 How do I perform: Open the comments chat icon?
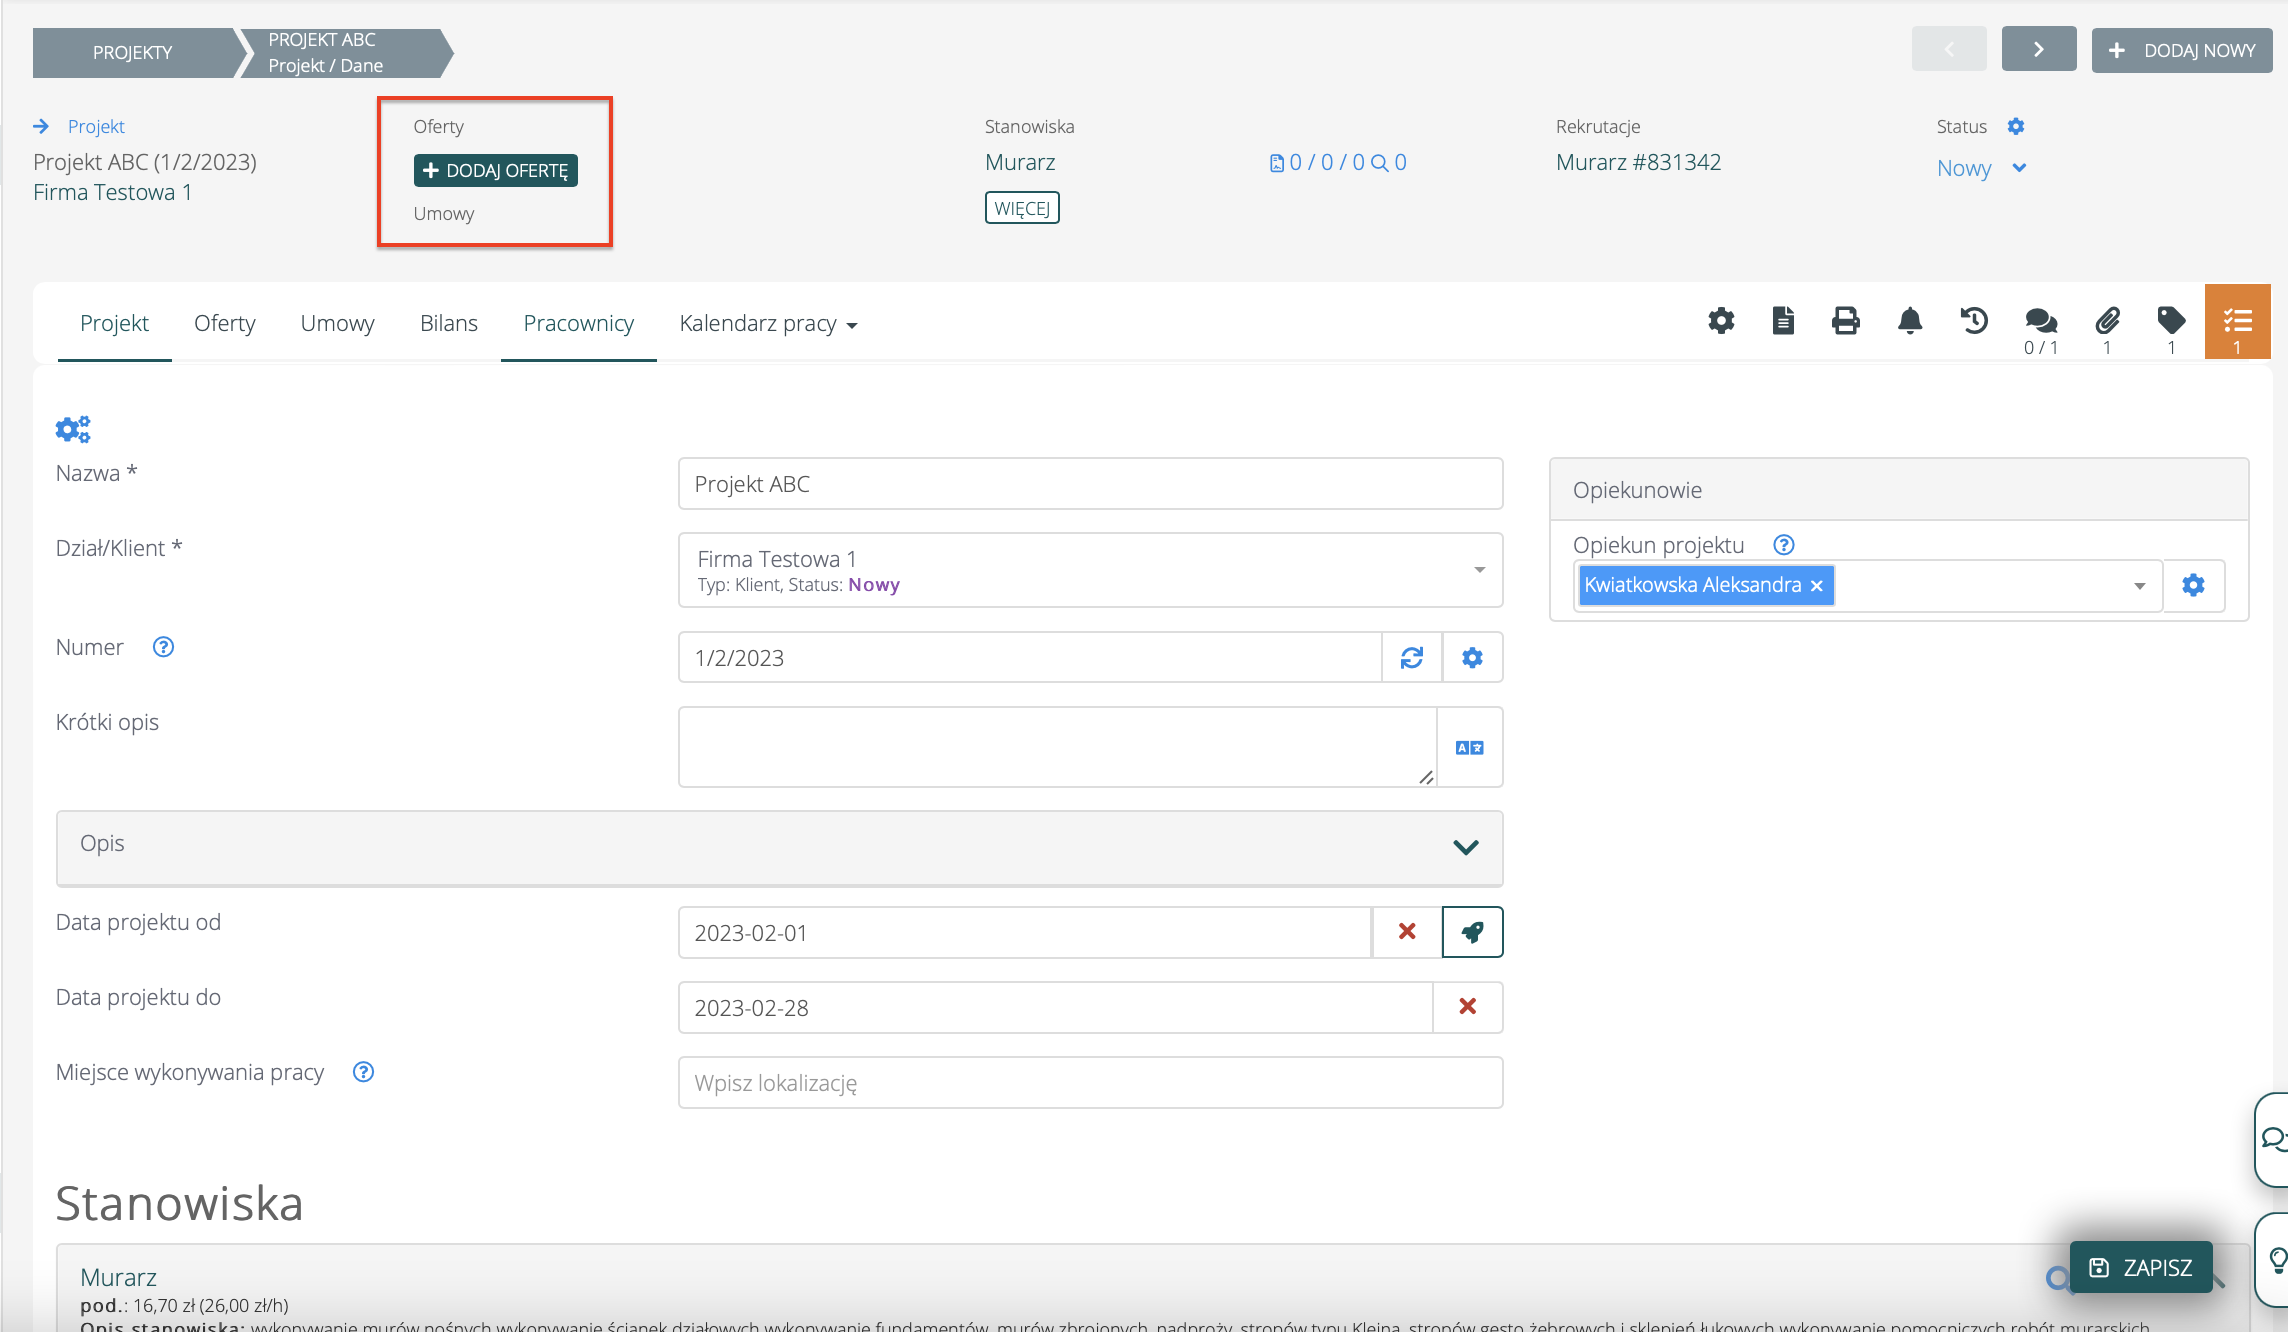2040,321
